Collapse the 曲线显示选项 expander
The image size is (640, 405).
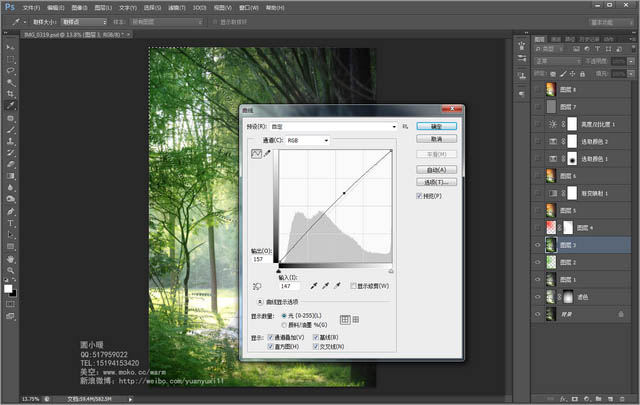click(261, 301)
